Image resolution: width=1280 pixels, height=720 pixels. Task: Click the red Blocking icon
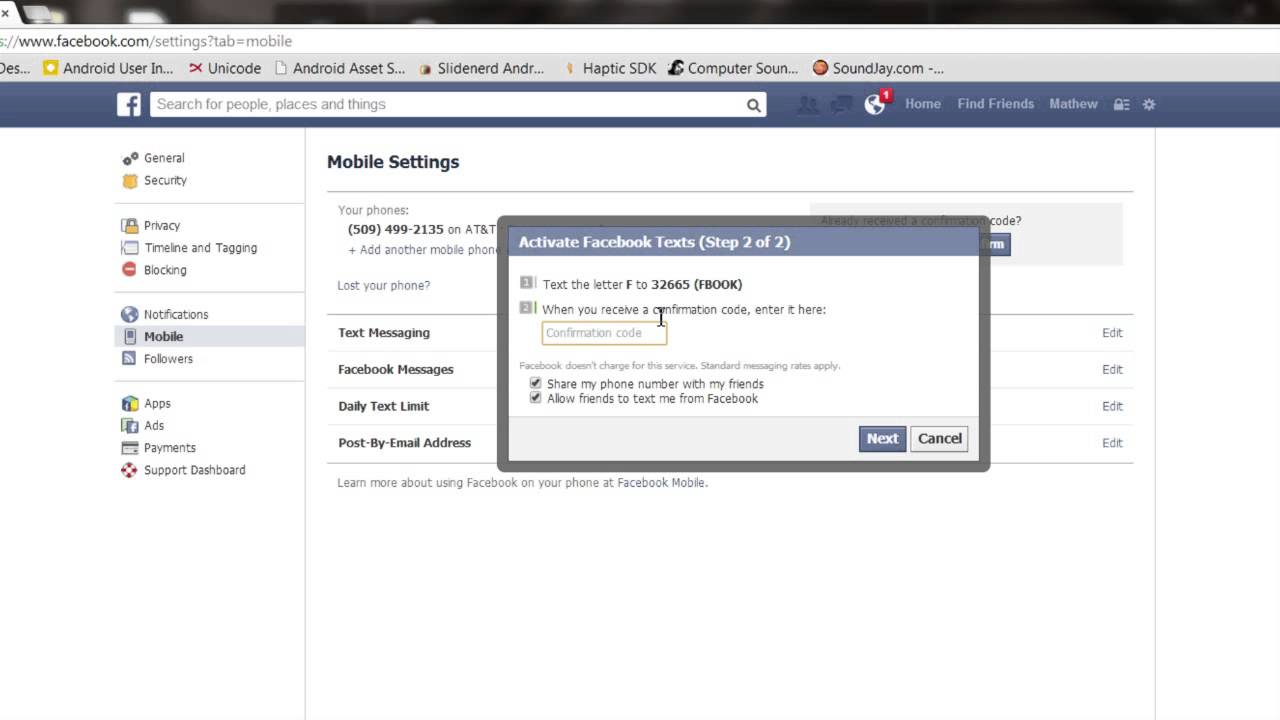point(130,270)
